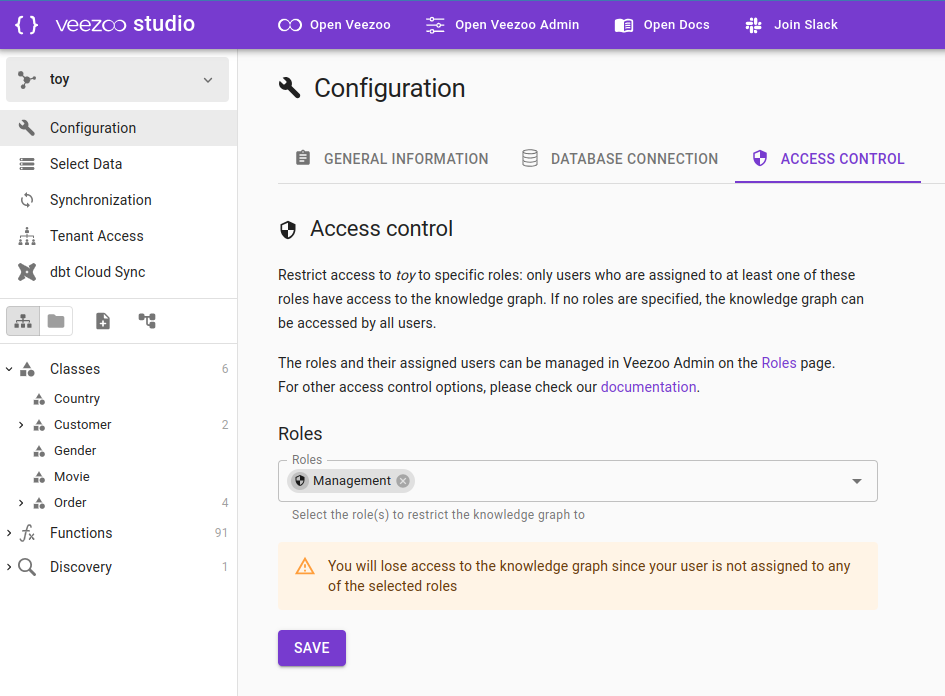This screenshot has height=696, width=945.
Task: Open the Roles dropdown arrow
Action: (856, 481)
